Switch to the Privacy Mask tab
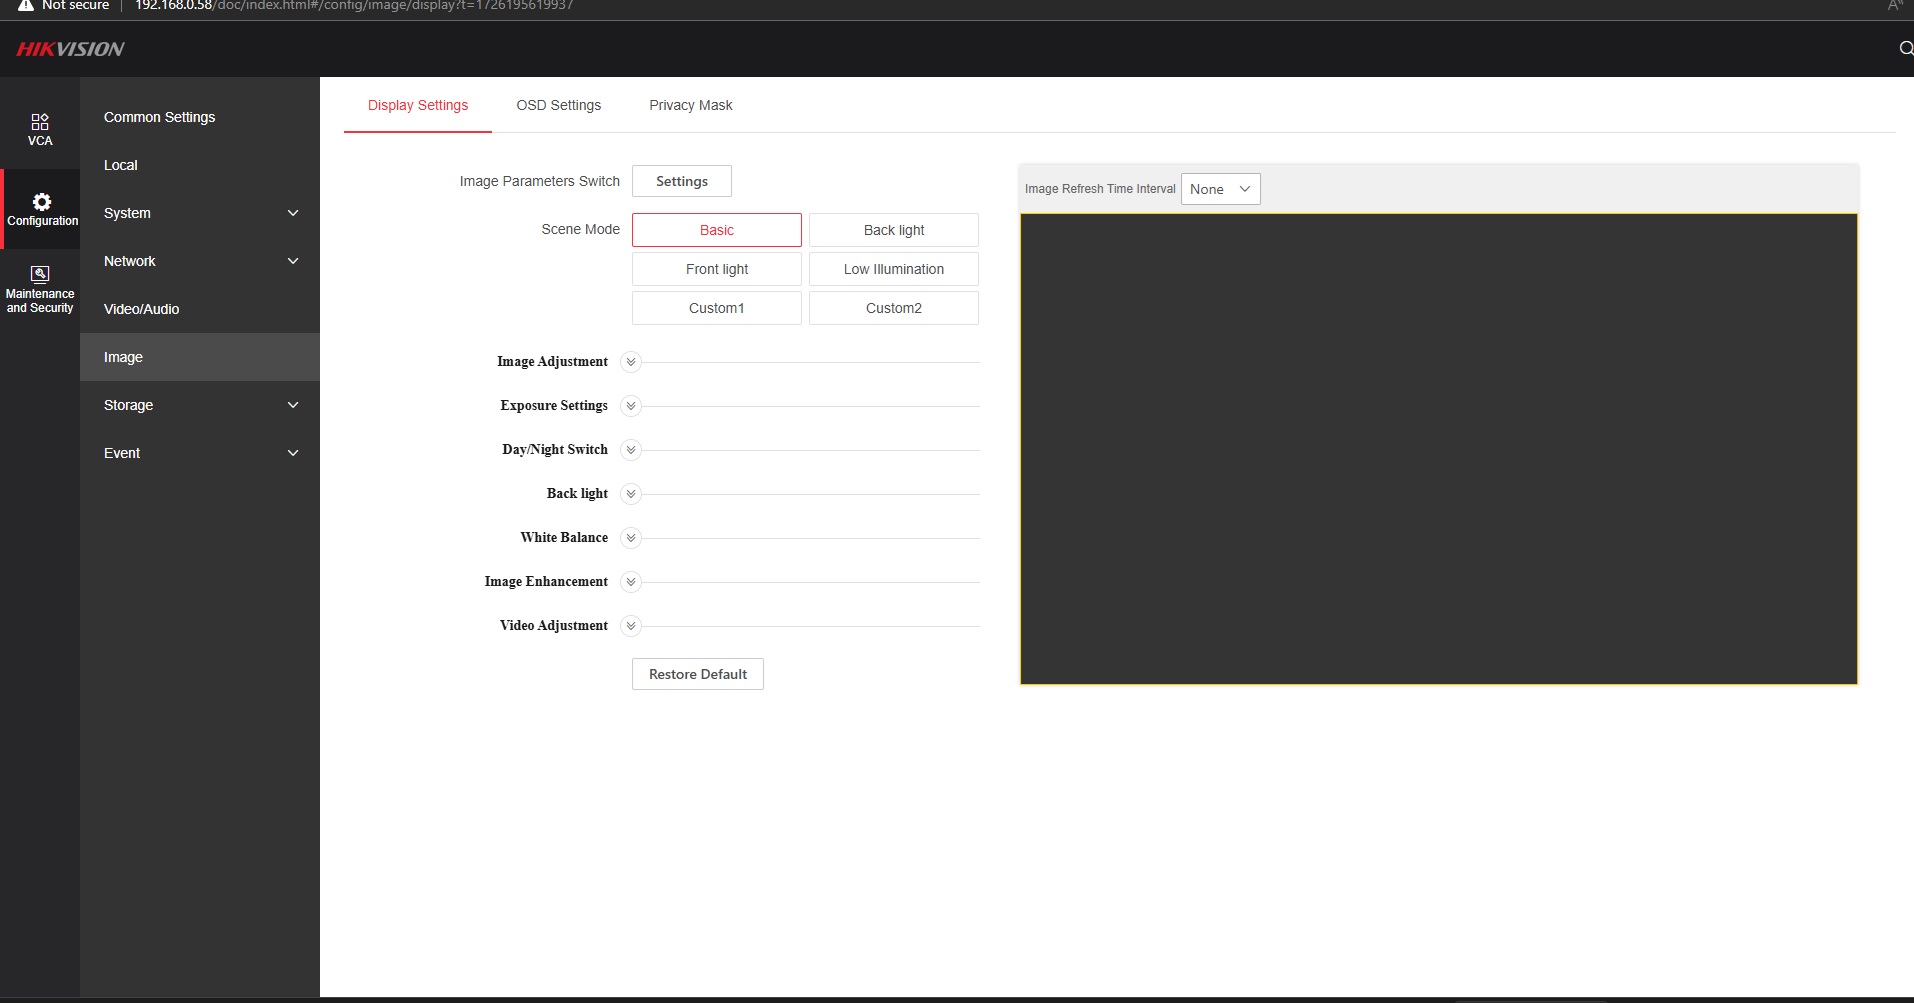 pos(690,105)
